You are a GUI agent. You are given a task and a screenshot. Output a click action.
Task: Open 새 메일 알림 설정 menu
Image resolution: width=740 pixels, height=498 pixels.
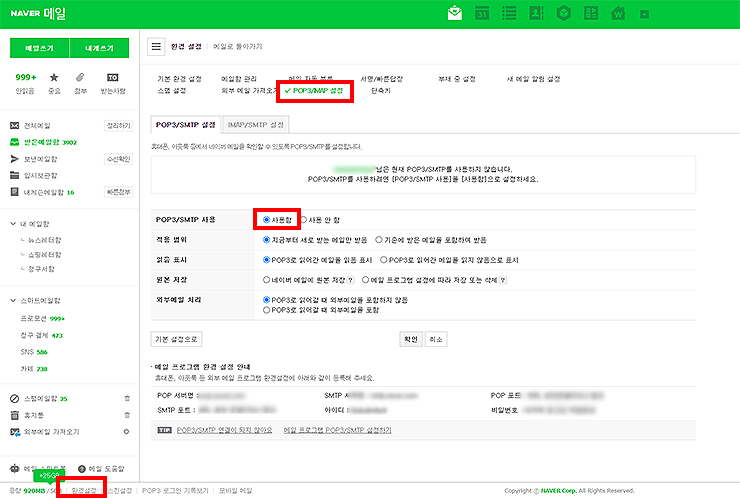click(x=533, y=79)
